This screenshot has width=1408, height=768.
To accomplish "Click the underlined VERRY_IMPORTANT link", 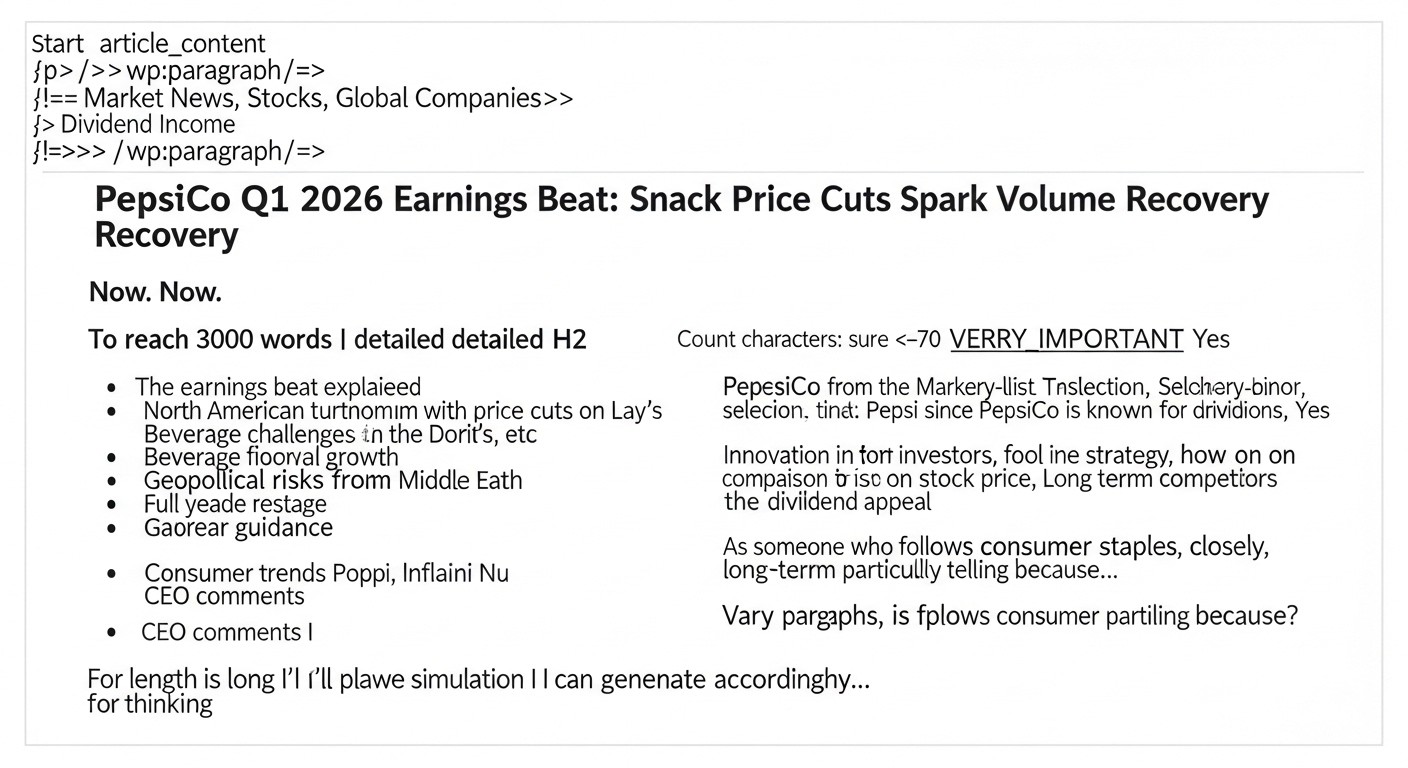I will [1066, 339].
